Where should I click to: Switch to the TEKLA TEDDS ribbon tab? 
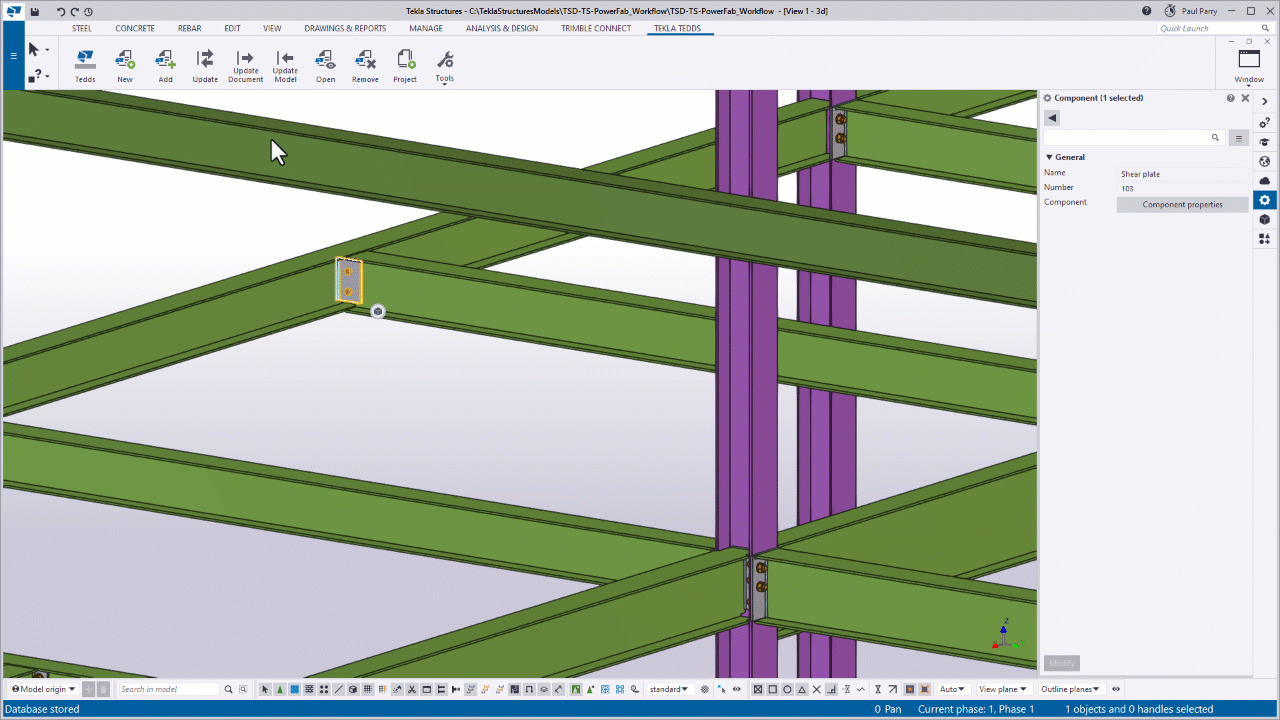coord(680,28)
